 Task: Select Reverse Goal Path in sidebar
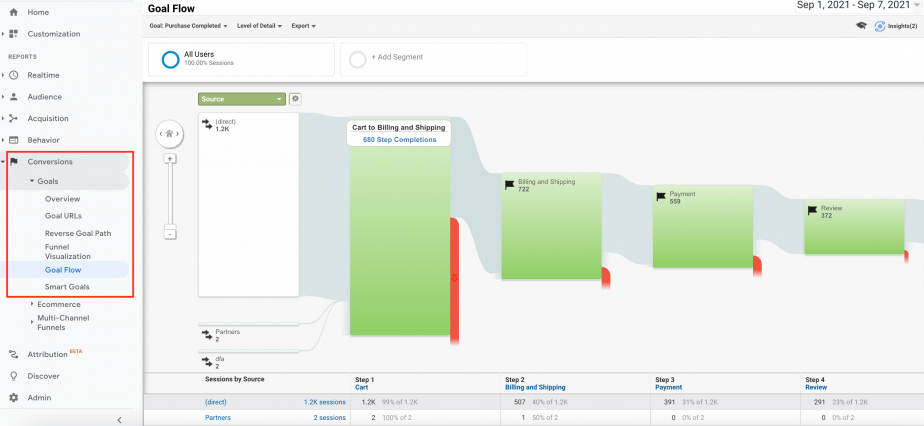[78, 233]
